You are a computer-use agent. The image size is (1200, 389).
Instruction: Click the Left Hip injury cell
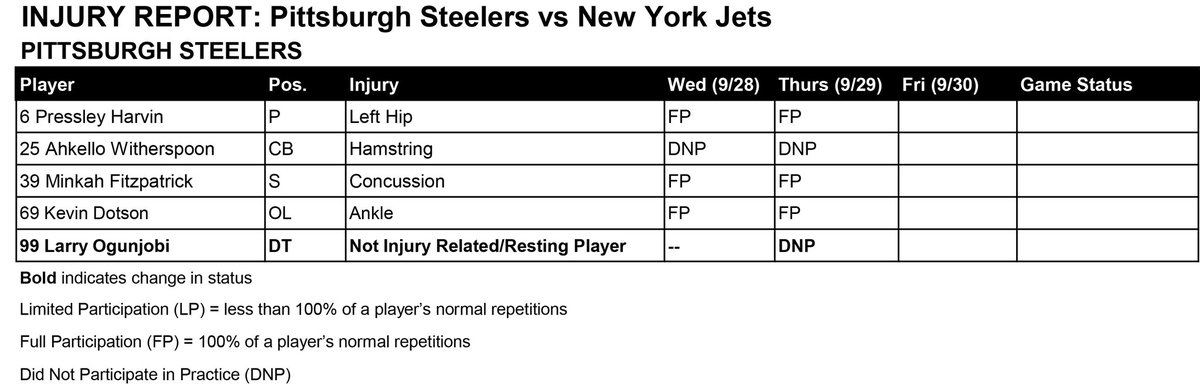504,117
